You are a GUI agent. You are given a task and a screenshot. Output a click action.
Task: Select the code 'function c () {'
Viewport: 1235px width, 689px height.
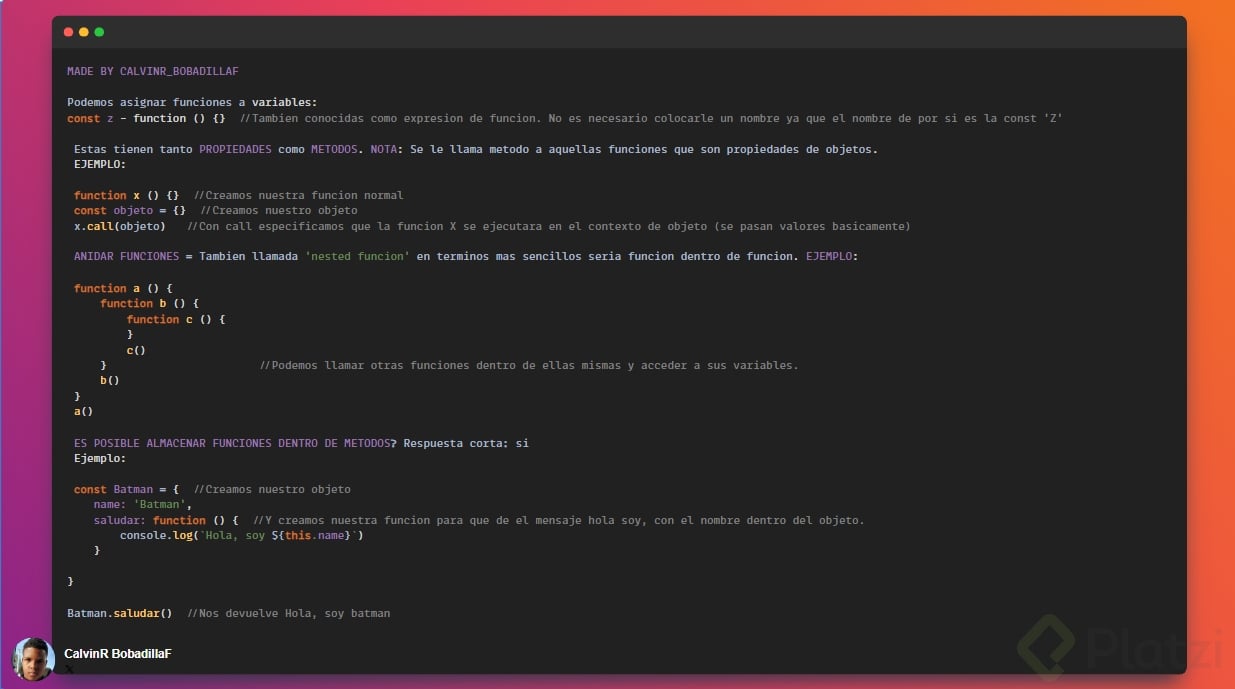click(x=176, y=319)
